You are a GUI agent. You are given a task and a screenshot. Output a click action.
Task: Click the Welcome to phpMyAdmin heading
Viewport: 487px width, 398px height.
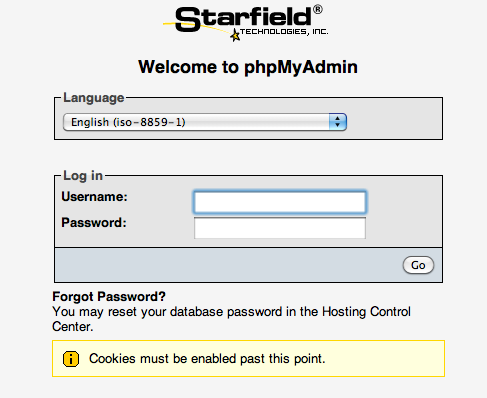[248, 67]
